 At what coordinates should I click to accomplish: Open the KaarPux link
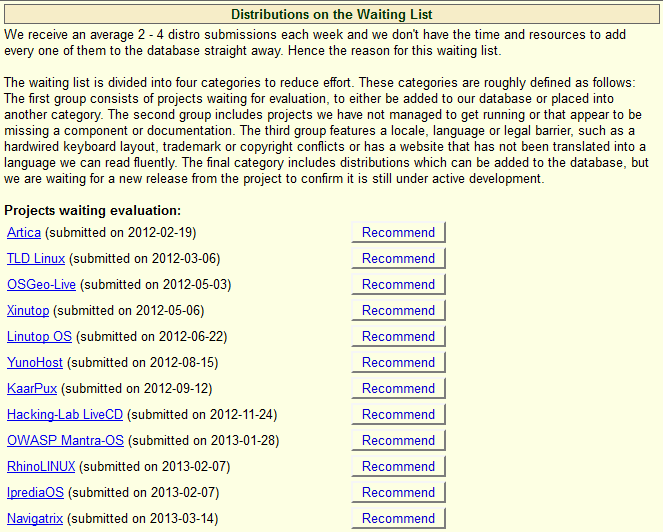32,388
